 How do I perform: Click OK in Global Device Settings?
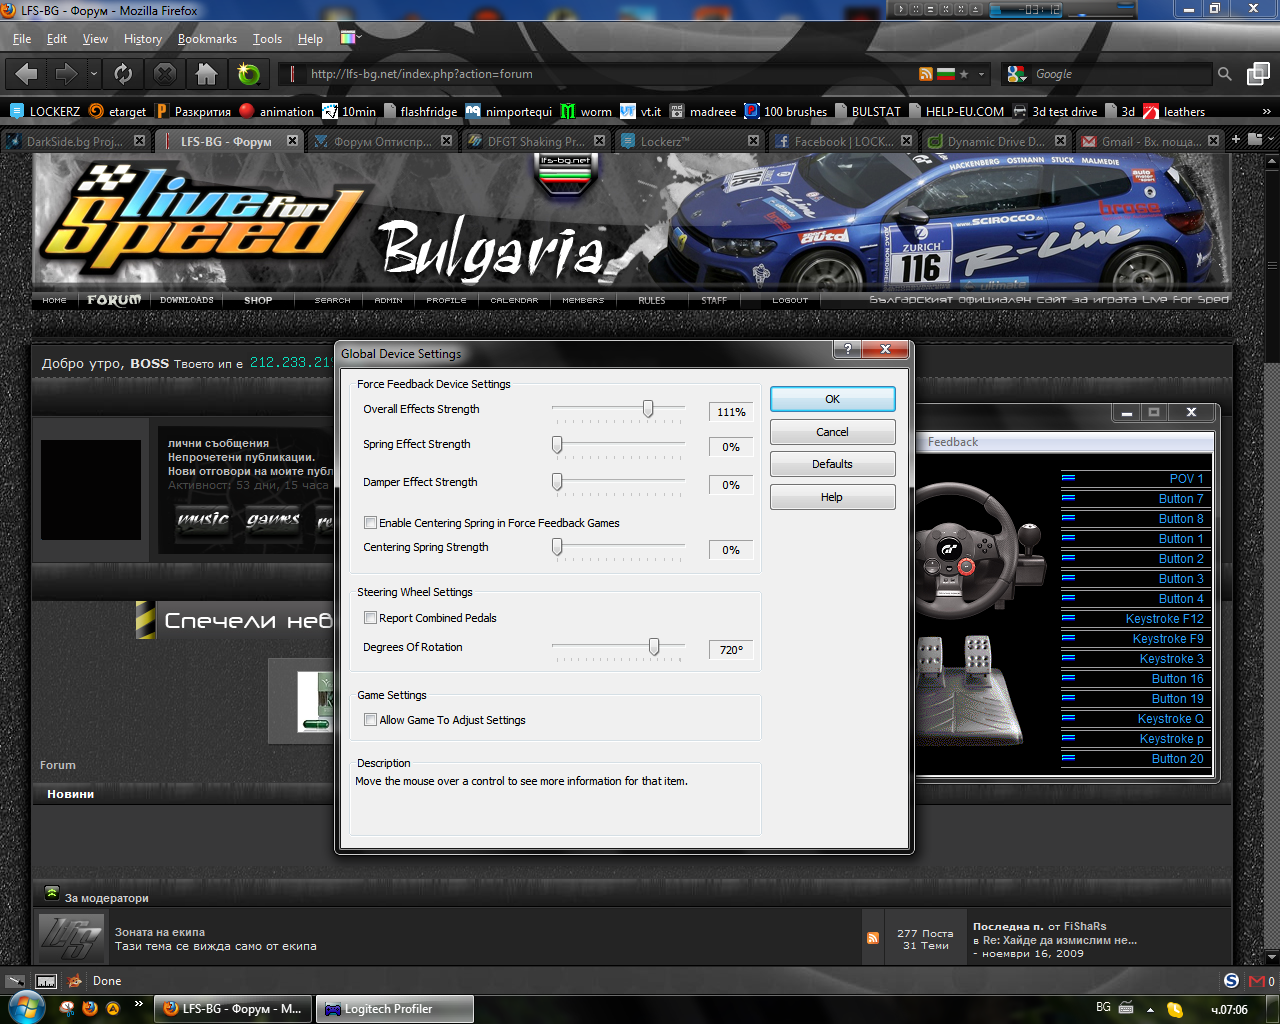click(x=832, y=399)
